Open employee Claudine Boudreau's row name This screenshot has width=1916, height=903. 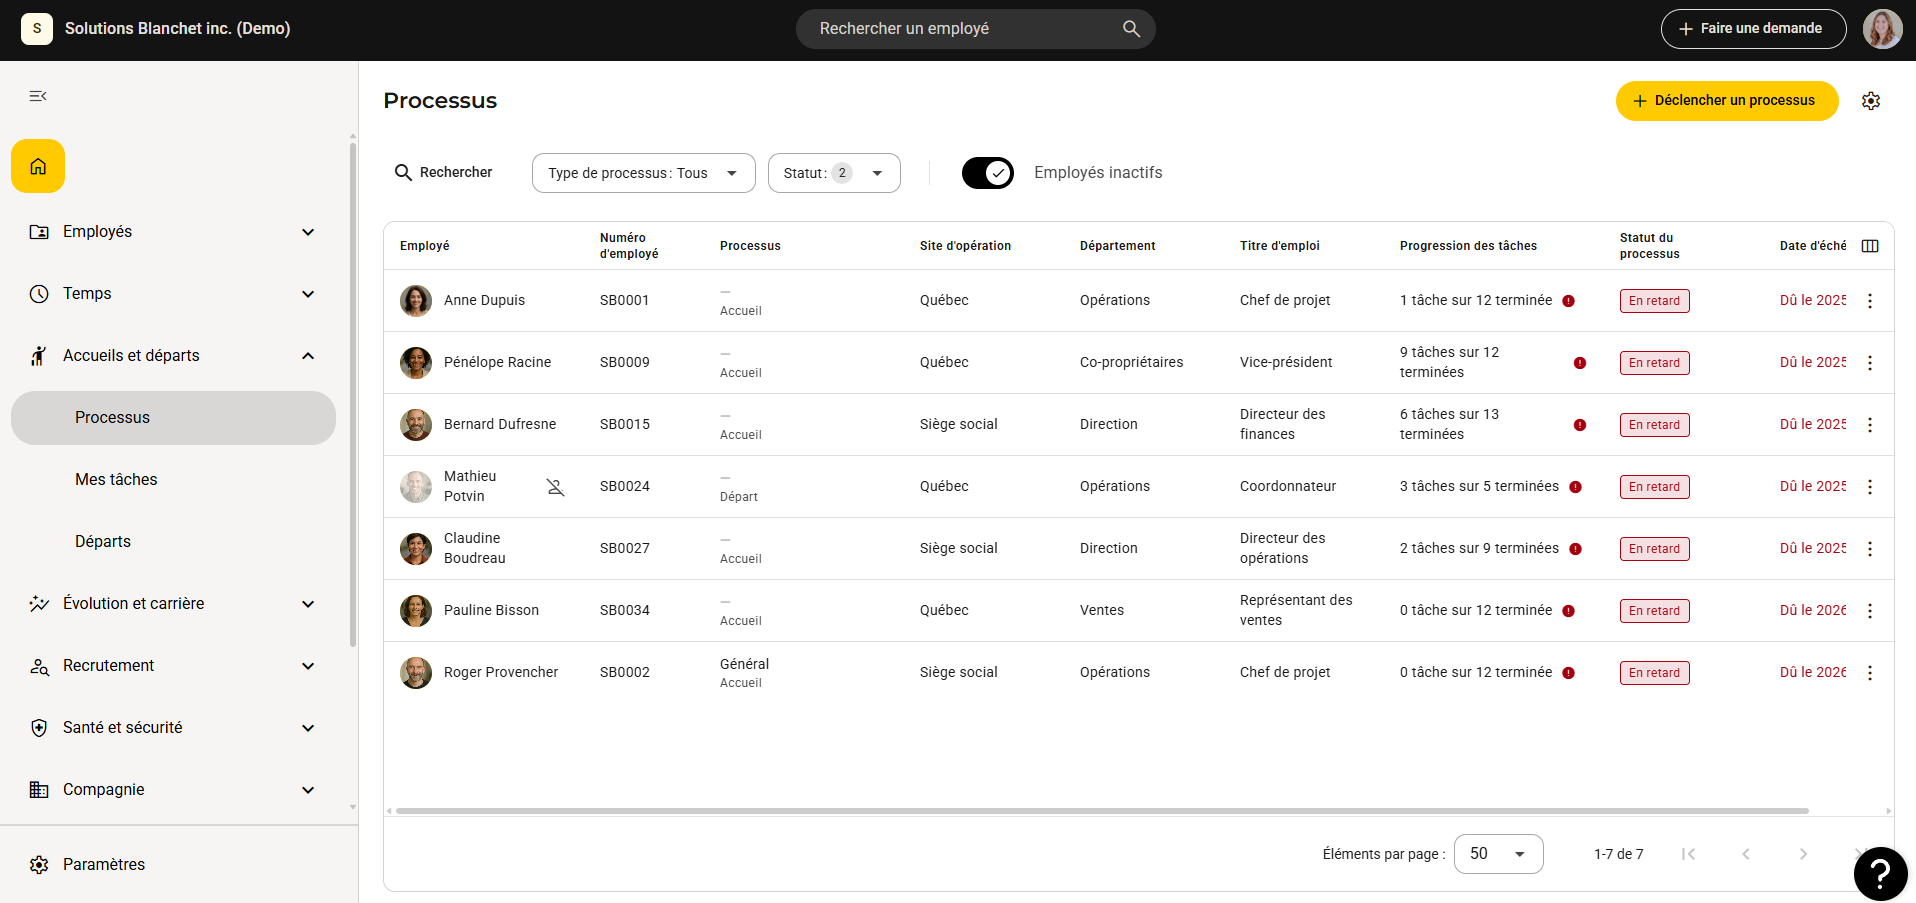point(474,549)
